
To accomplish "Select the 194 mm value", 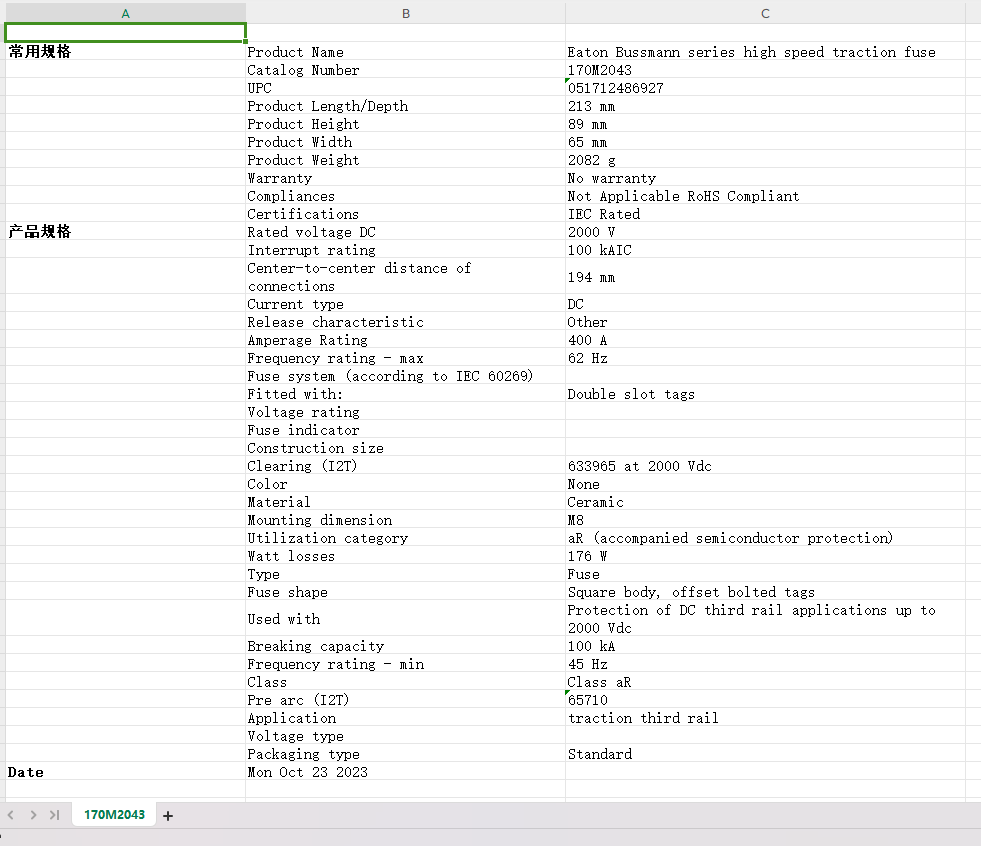I will pyautogui.click(x=765, y=277).
